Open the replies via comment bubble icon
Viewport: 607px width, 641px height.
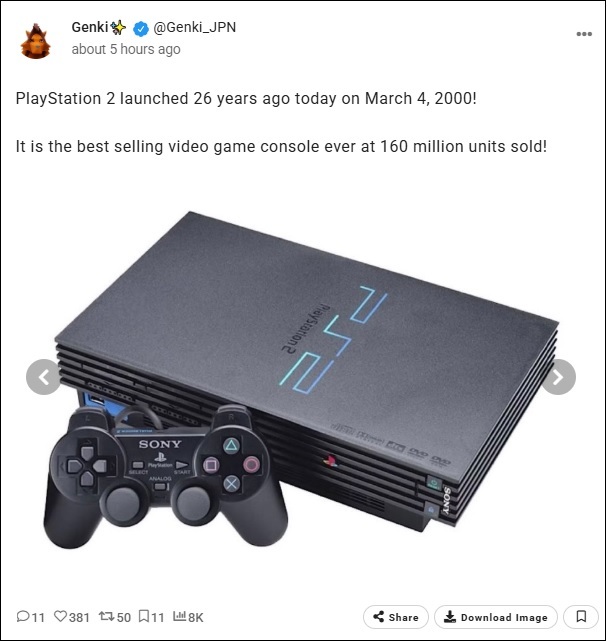23,616
